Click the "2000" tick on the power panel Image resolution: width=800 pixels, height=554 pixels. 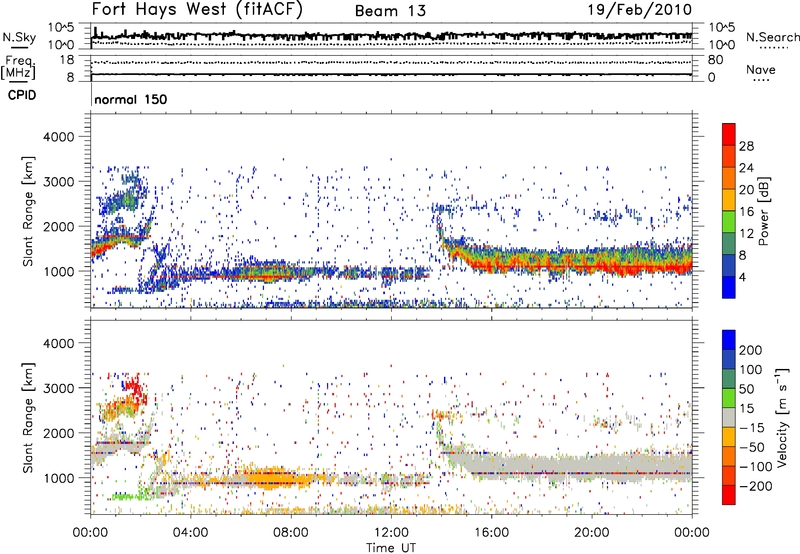click(58, 226)
